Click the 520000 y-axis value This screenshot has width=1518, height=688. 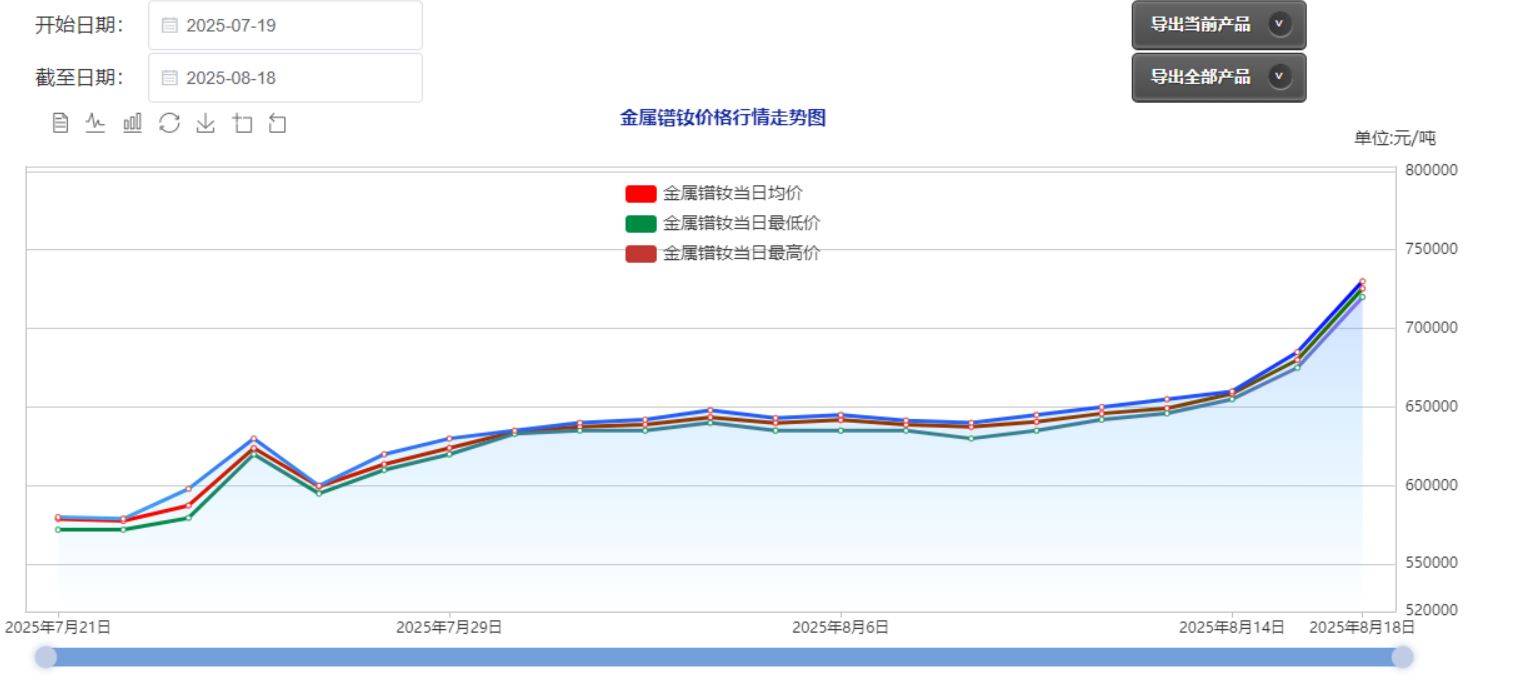coord(1431,610)
